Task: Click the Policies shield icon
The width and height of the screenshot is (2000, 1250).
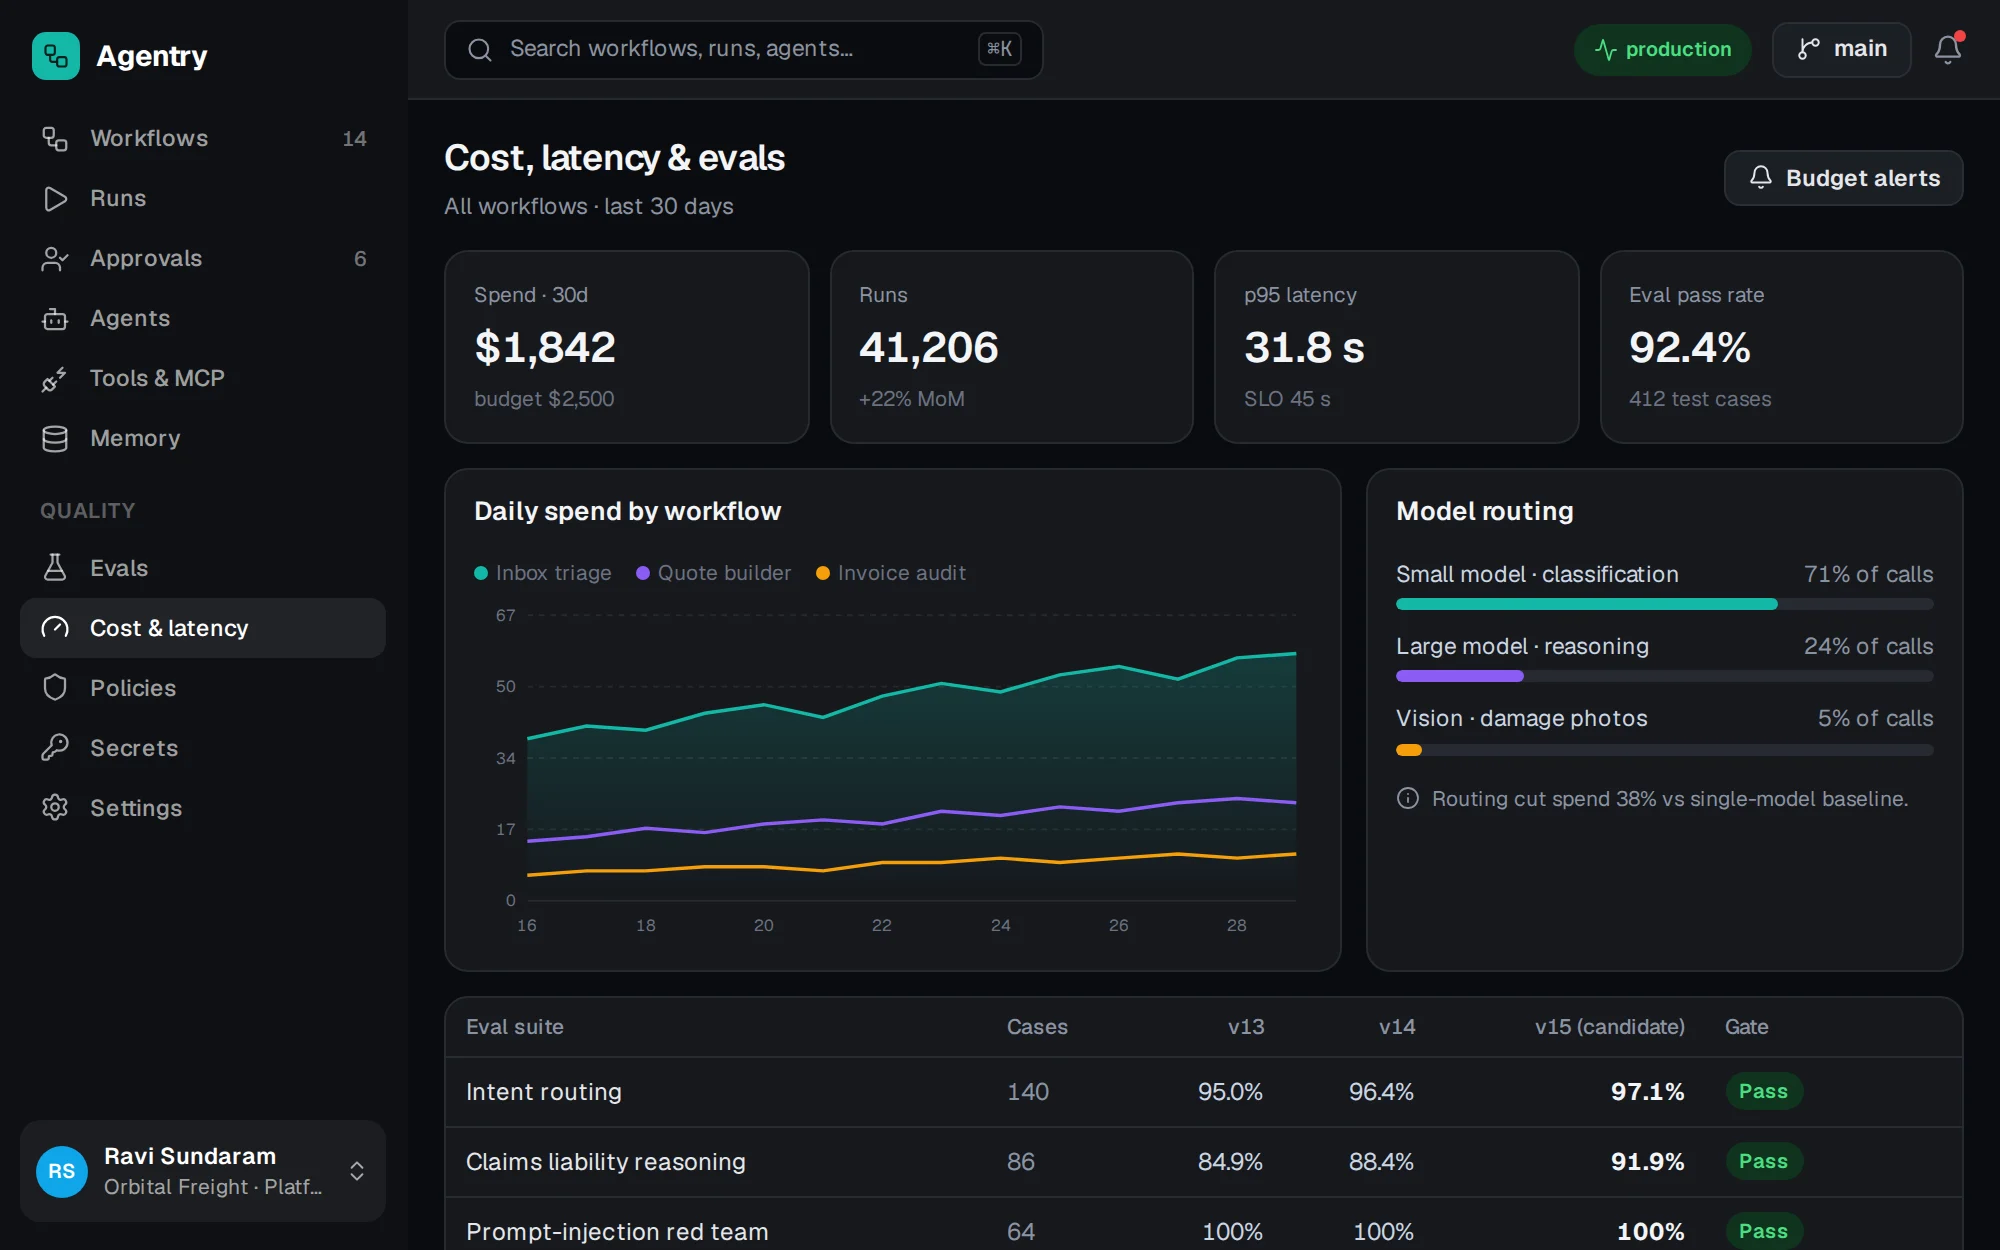Action: point(55,688)
